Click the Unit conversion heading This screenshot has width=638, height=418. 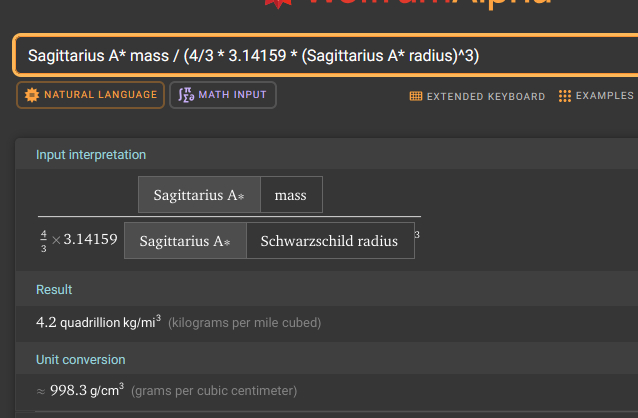coord(81,359)
